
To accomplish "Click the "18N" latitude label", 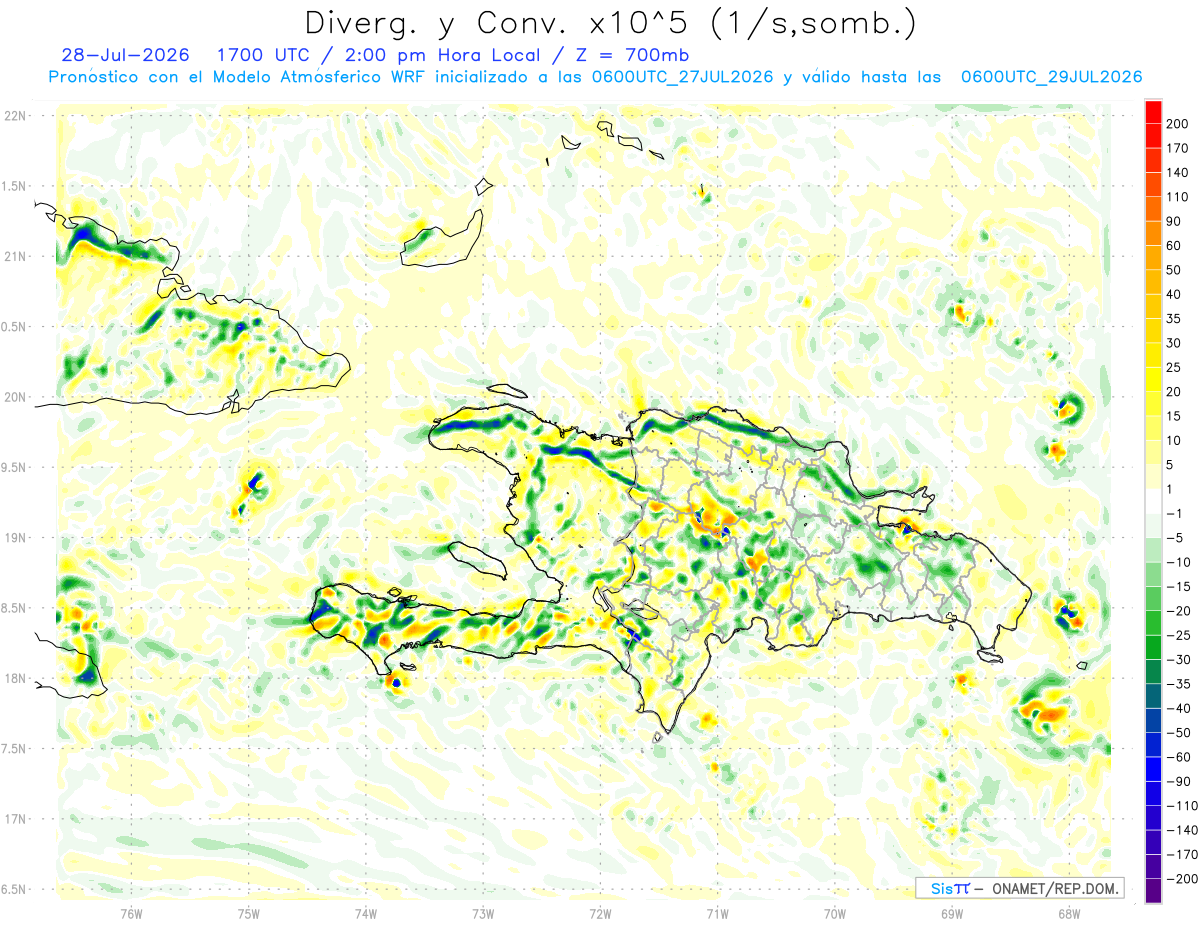I will coord(14,678).
